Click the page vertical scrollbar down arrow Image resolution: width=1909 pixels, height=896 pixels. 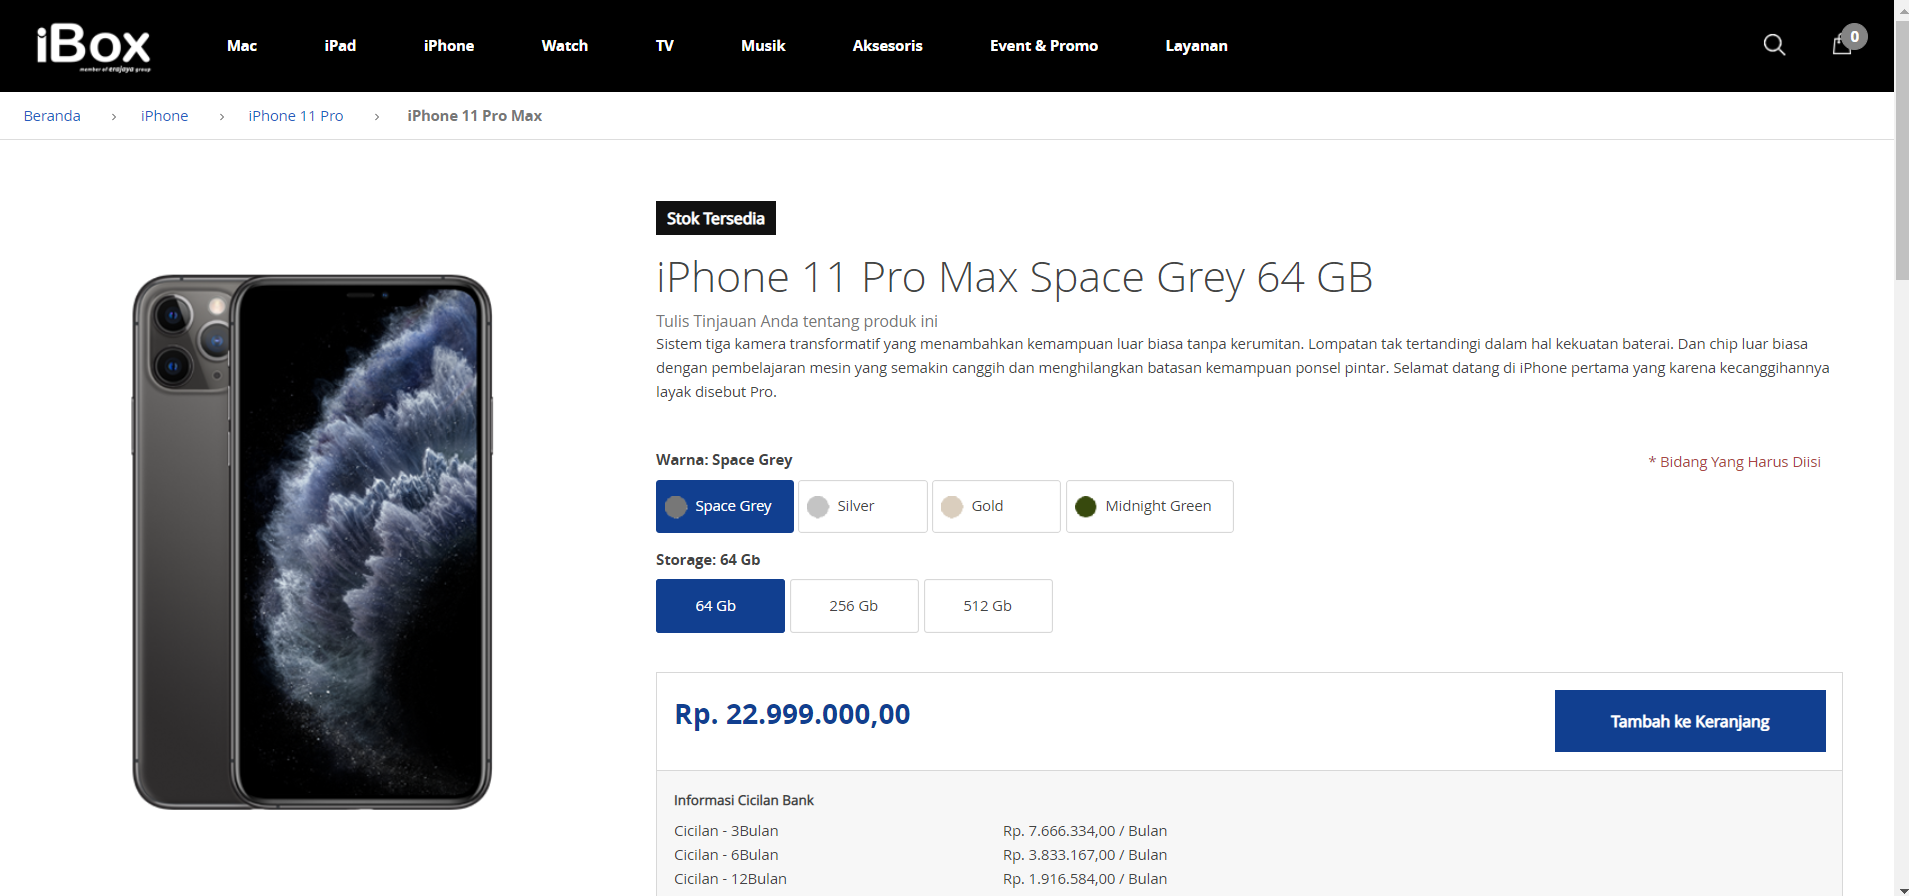click(x=1902, y=889)
